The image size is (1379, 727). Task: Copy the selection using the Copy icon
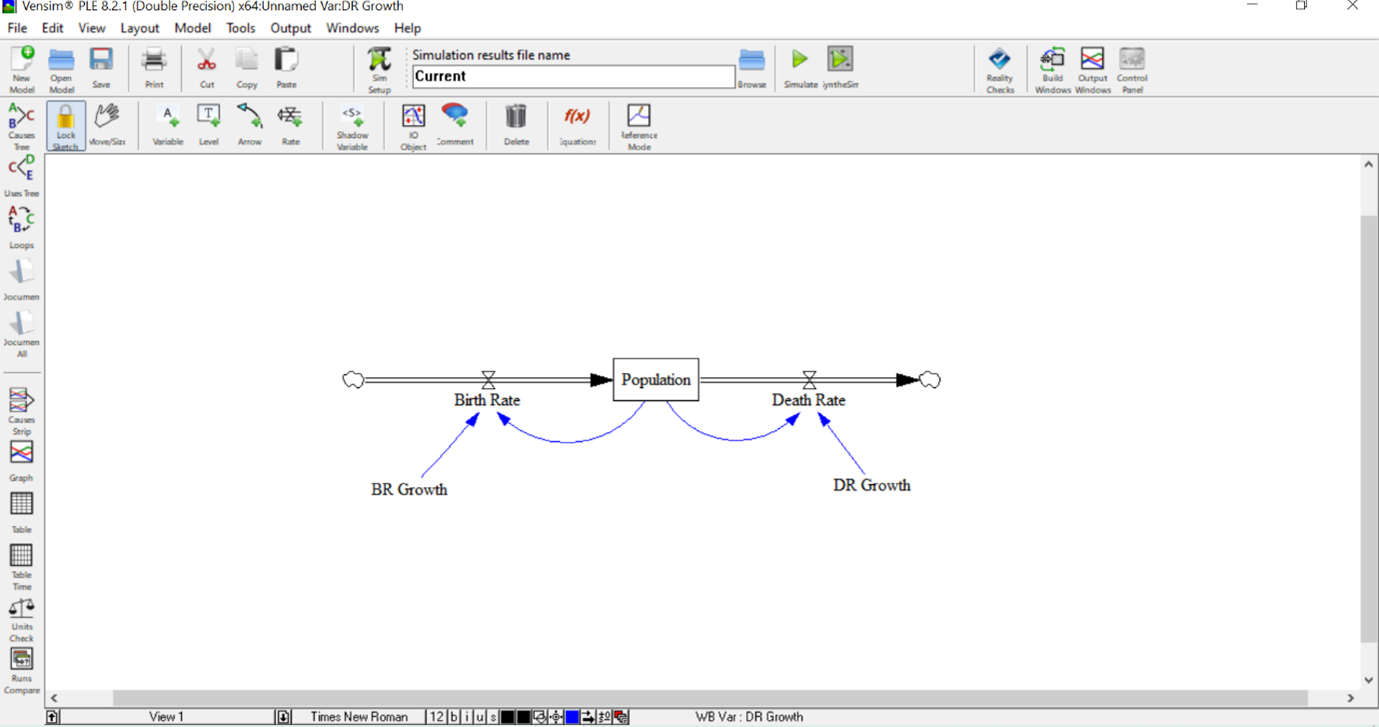[247, 68]
